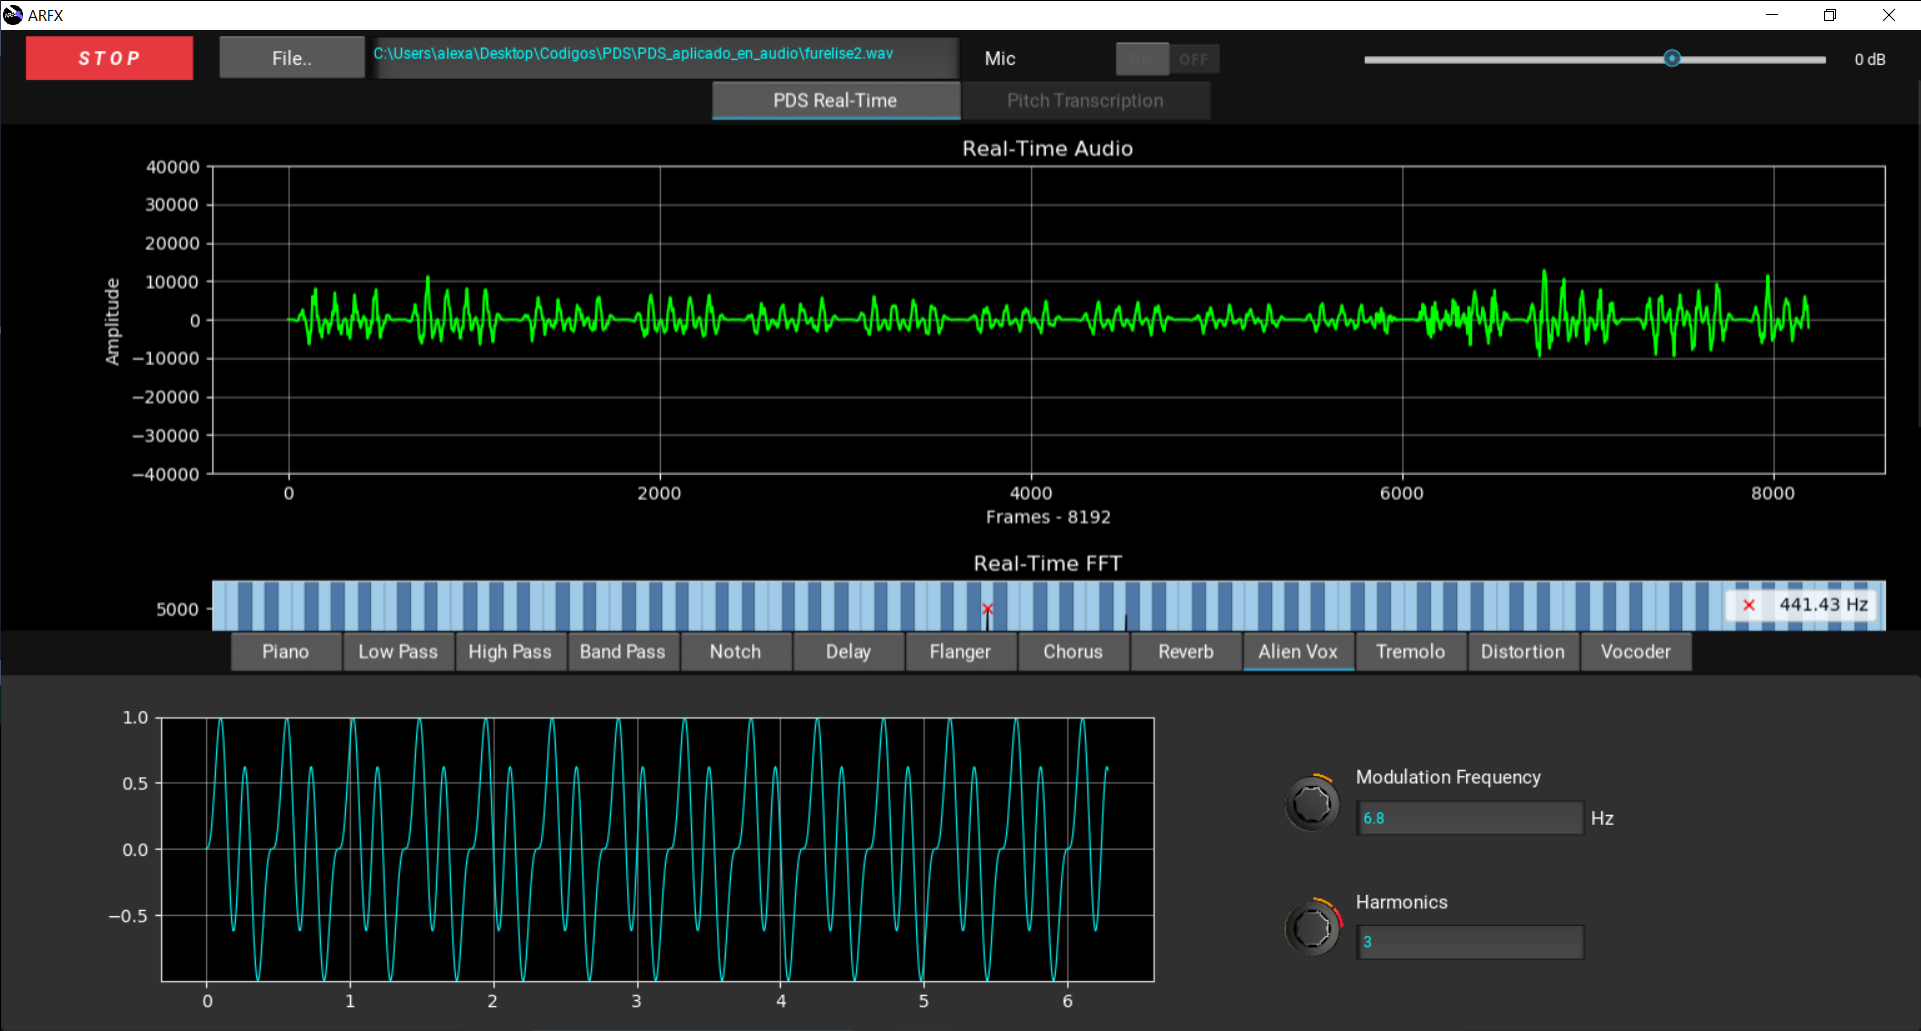This screenshot has width=1921, height=1031.
Task: Switch to the Flanger effect tab
Action: [960, 652]
